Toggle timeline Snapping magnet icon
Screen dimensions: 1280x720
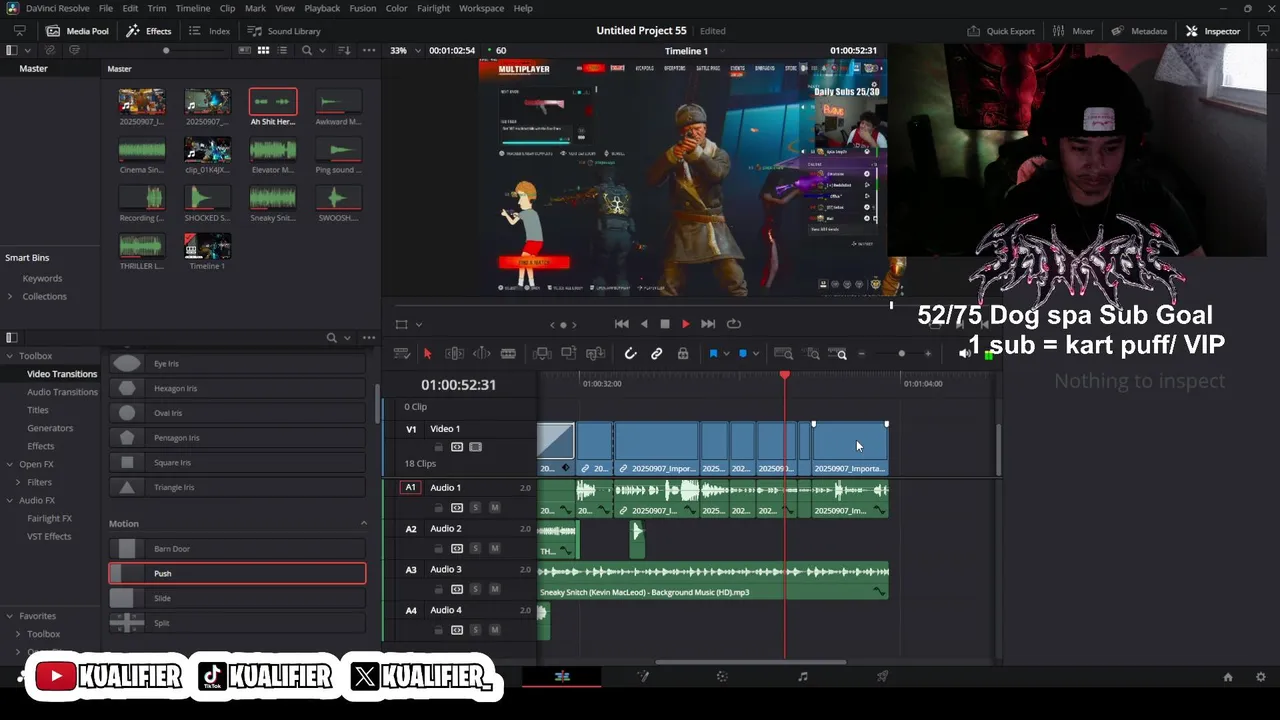(x=630, y=354)
